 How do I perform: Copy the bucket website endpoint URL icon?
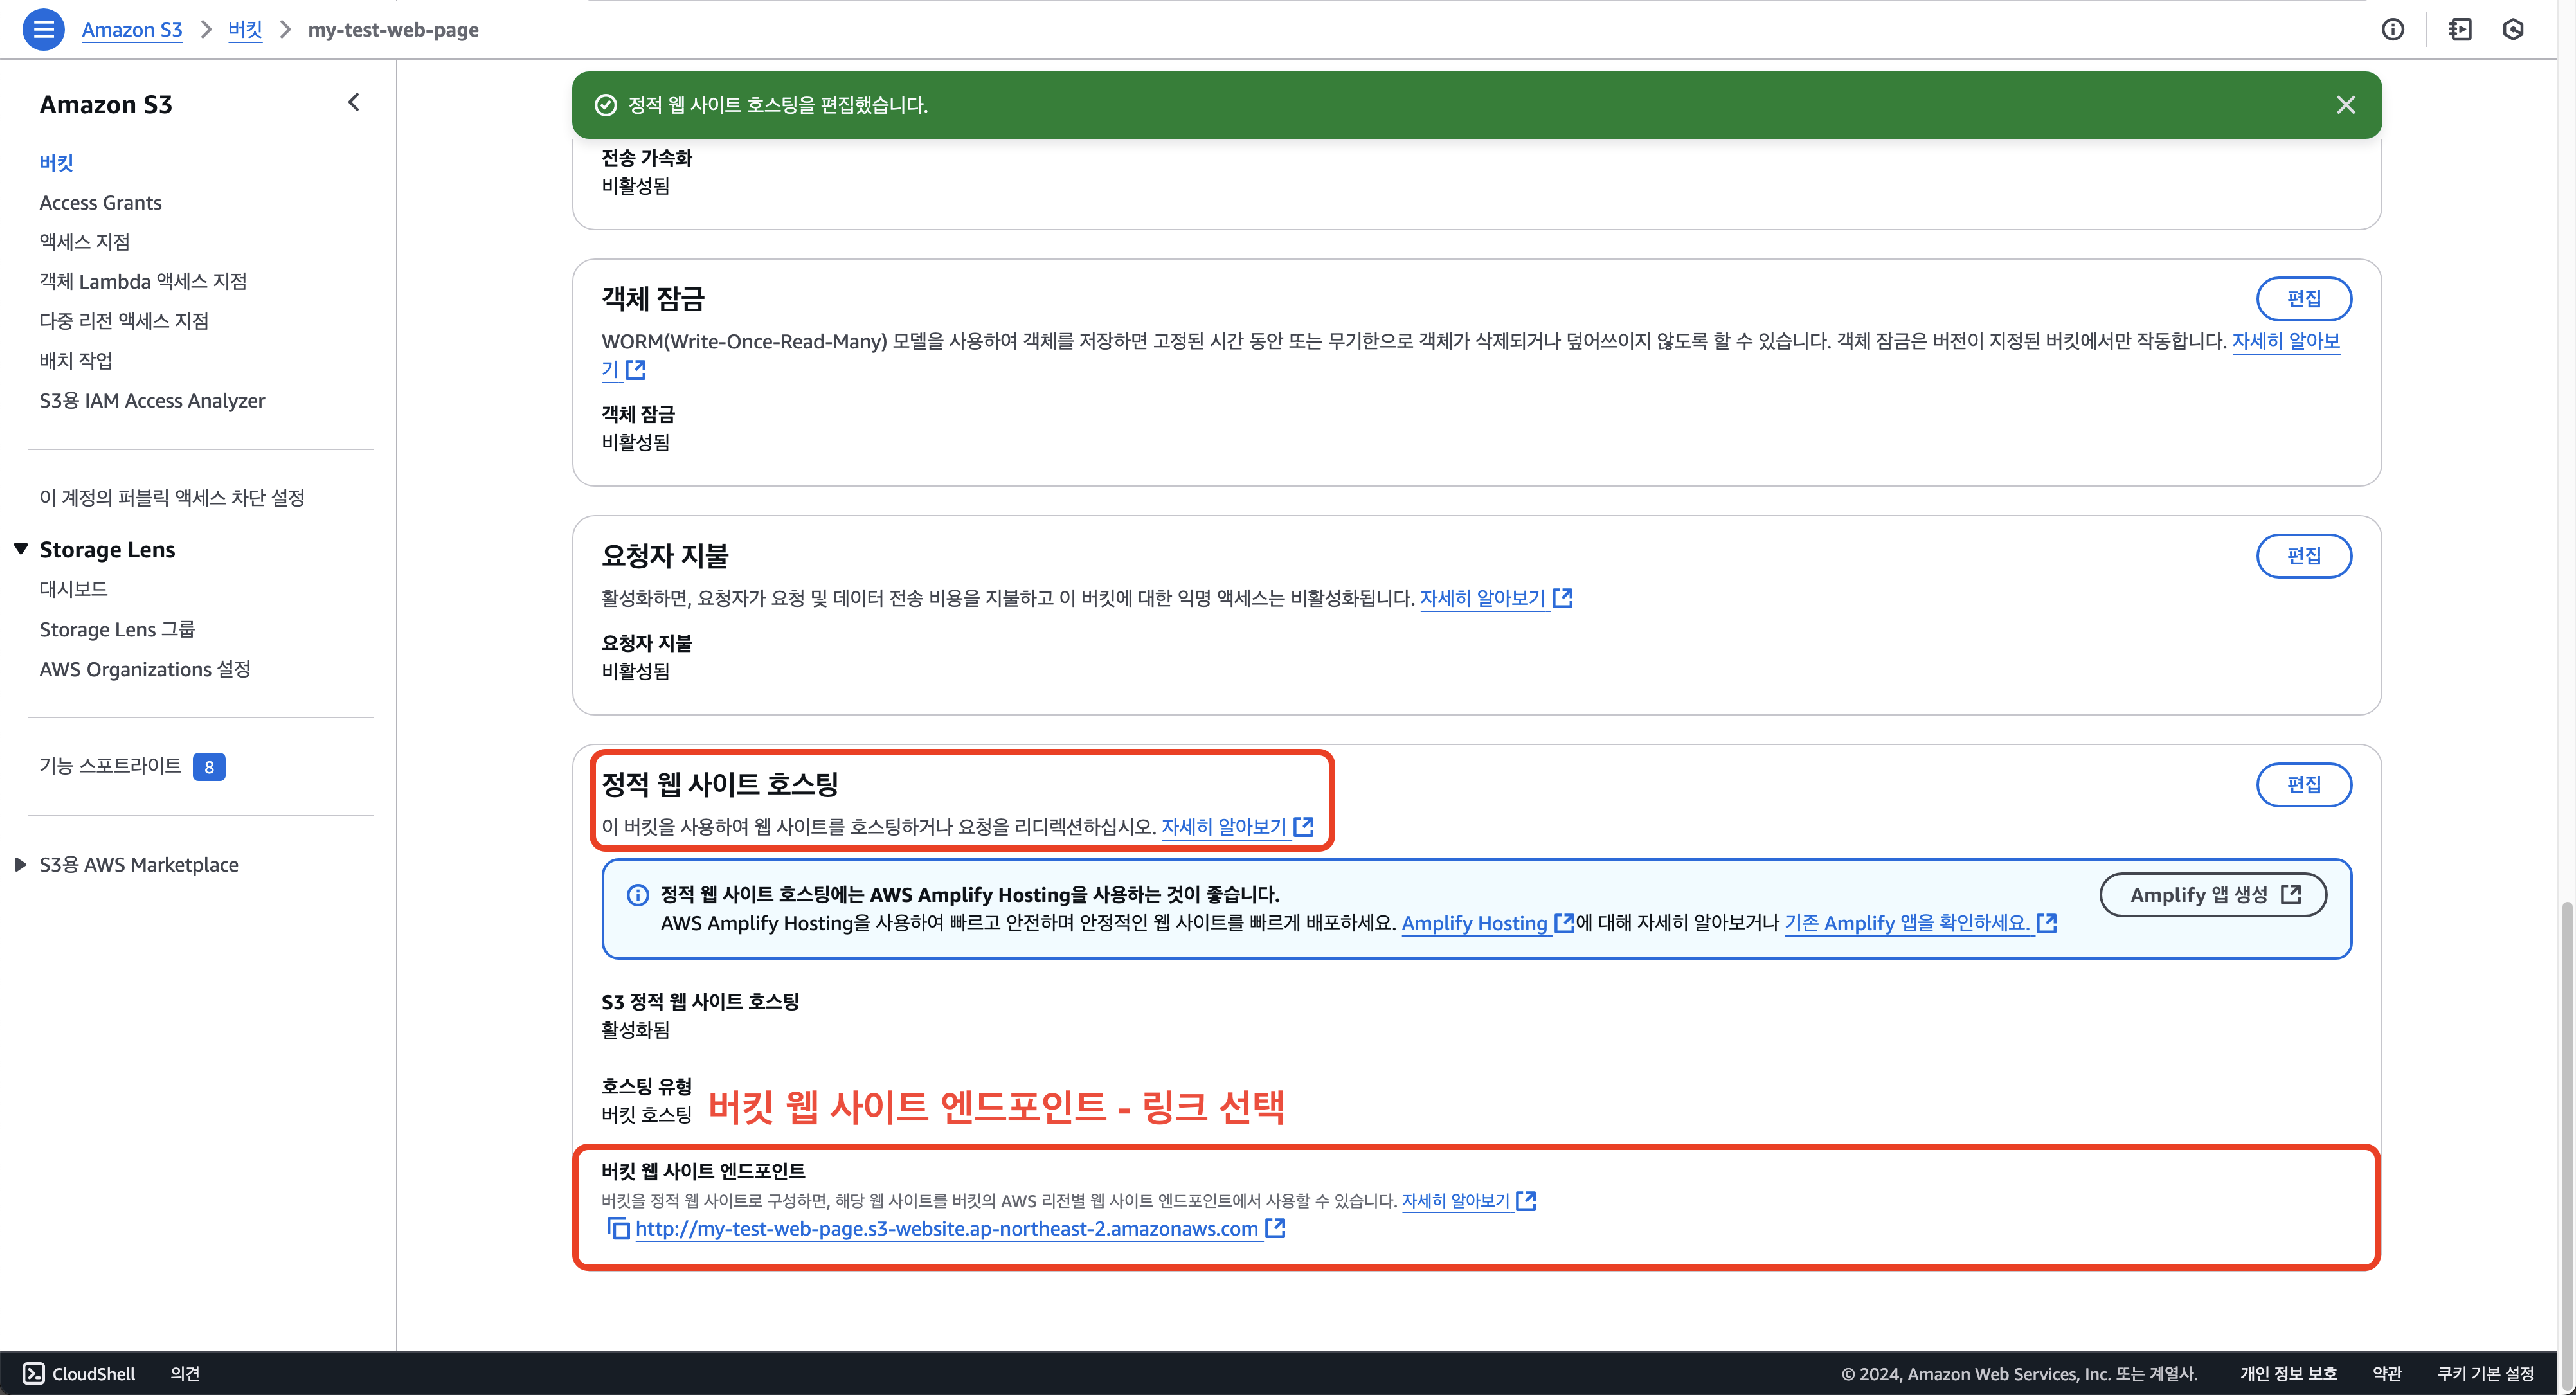618,1228
